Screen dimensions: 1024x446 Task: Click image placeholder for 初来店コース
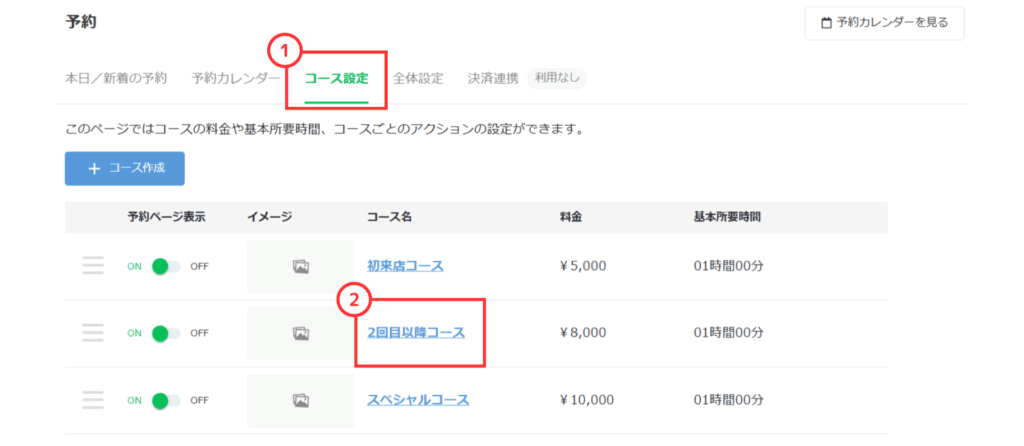[300, 266]
